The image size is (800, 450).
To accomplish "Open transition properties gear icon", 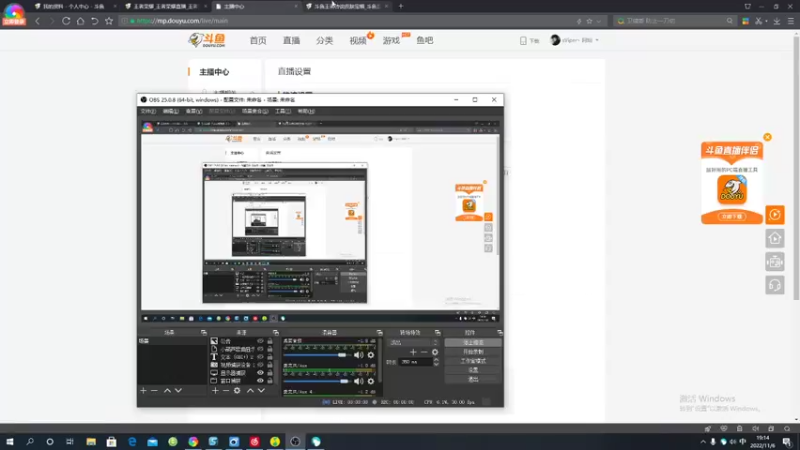I will [x=435, y=352].
